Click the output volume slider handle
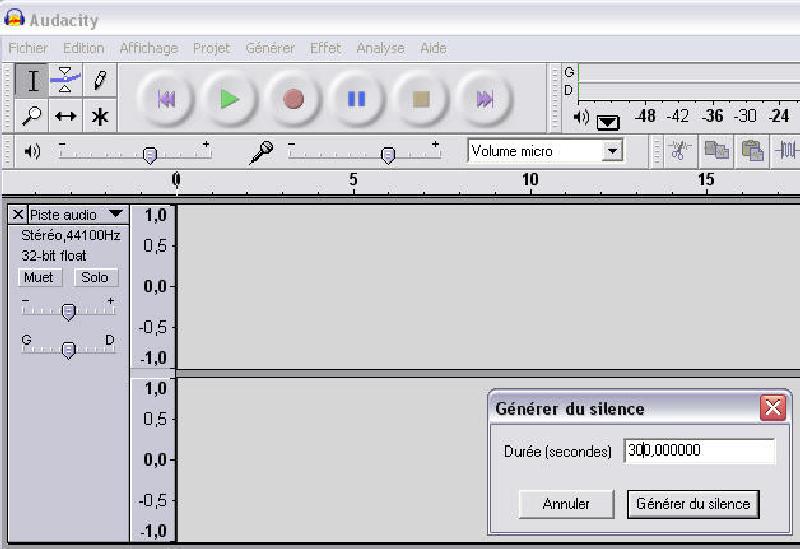The height and width of the screenshot is (549, 800). coord(149,155)
